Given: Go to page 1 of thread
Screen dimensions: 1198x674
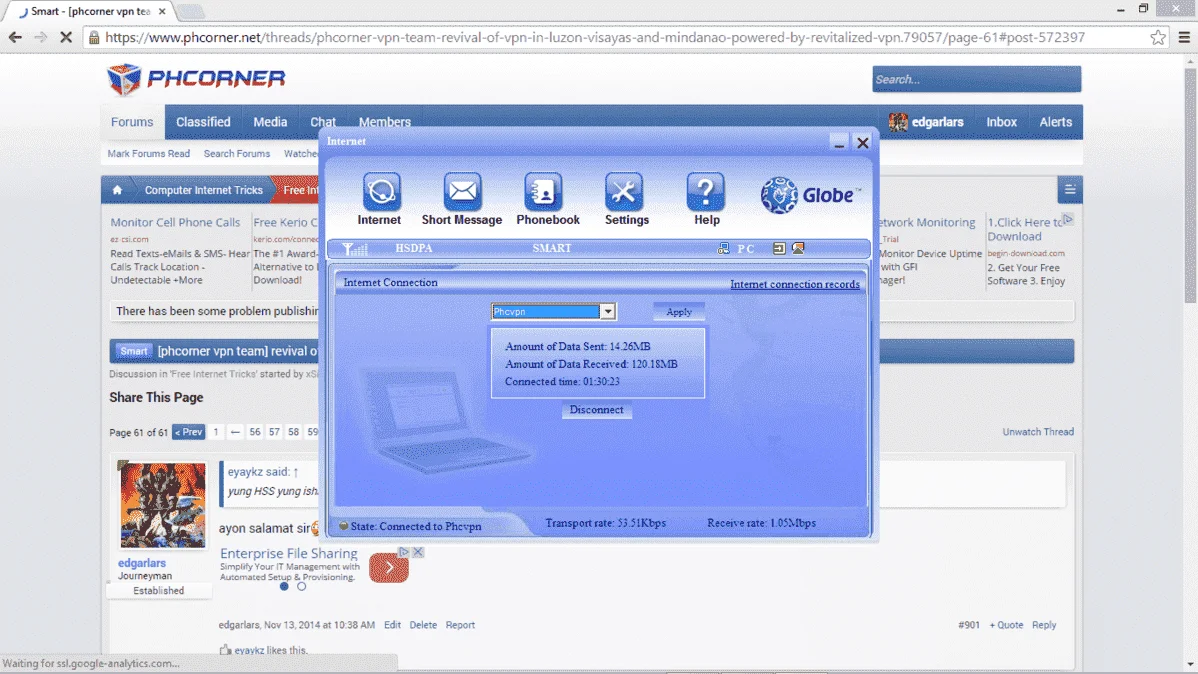Looking at the screenshot, I should [216, 433].
